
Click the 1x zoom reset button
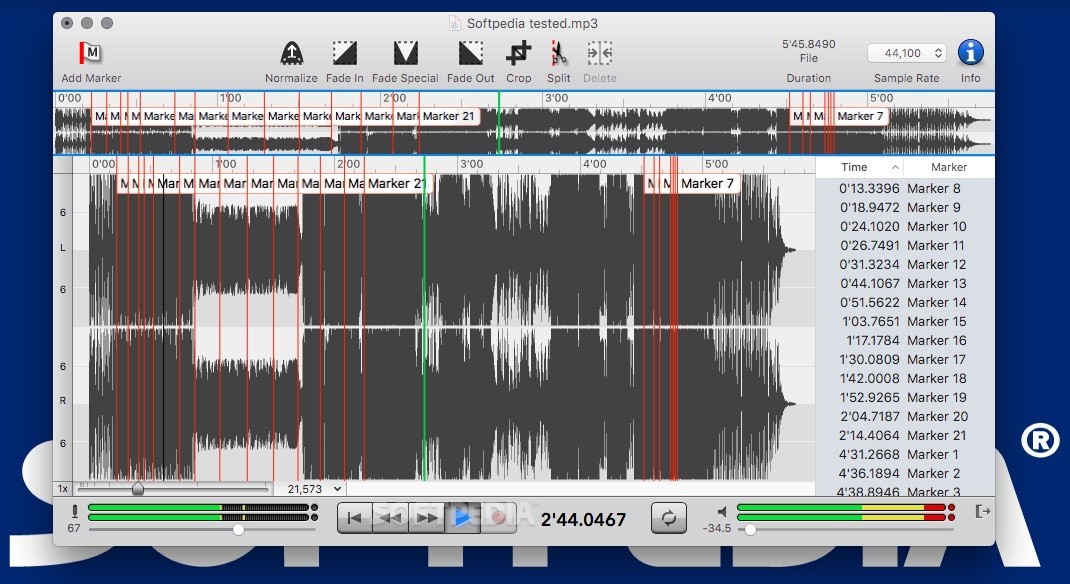tap(63, 488)
